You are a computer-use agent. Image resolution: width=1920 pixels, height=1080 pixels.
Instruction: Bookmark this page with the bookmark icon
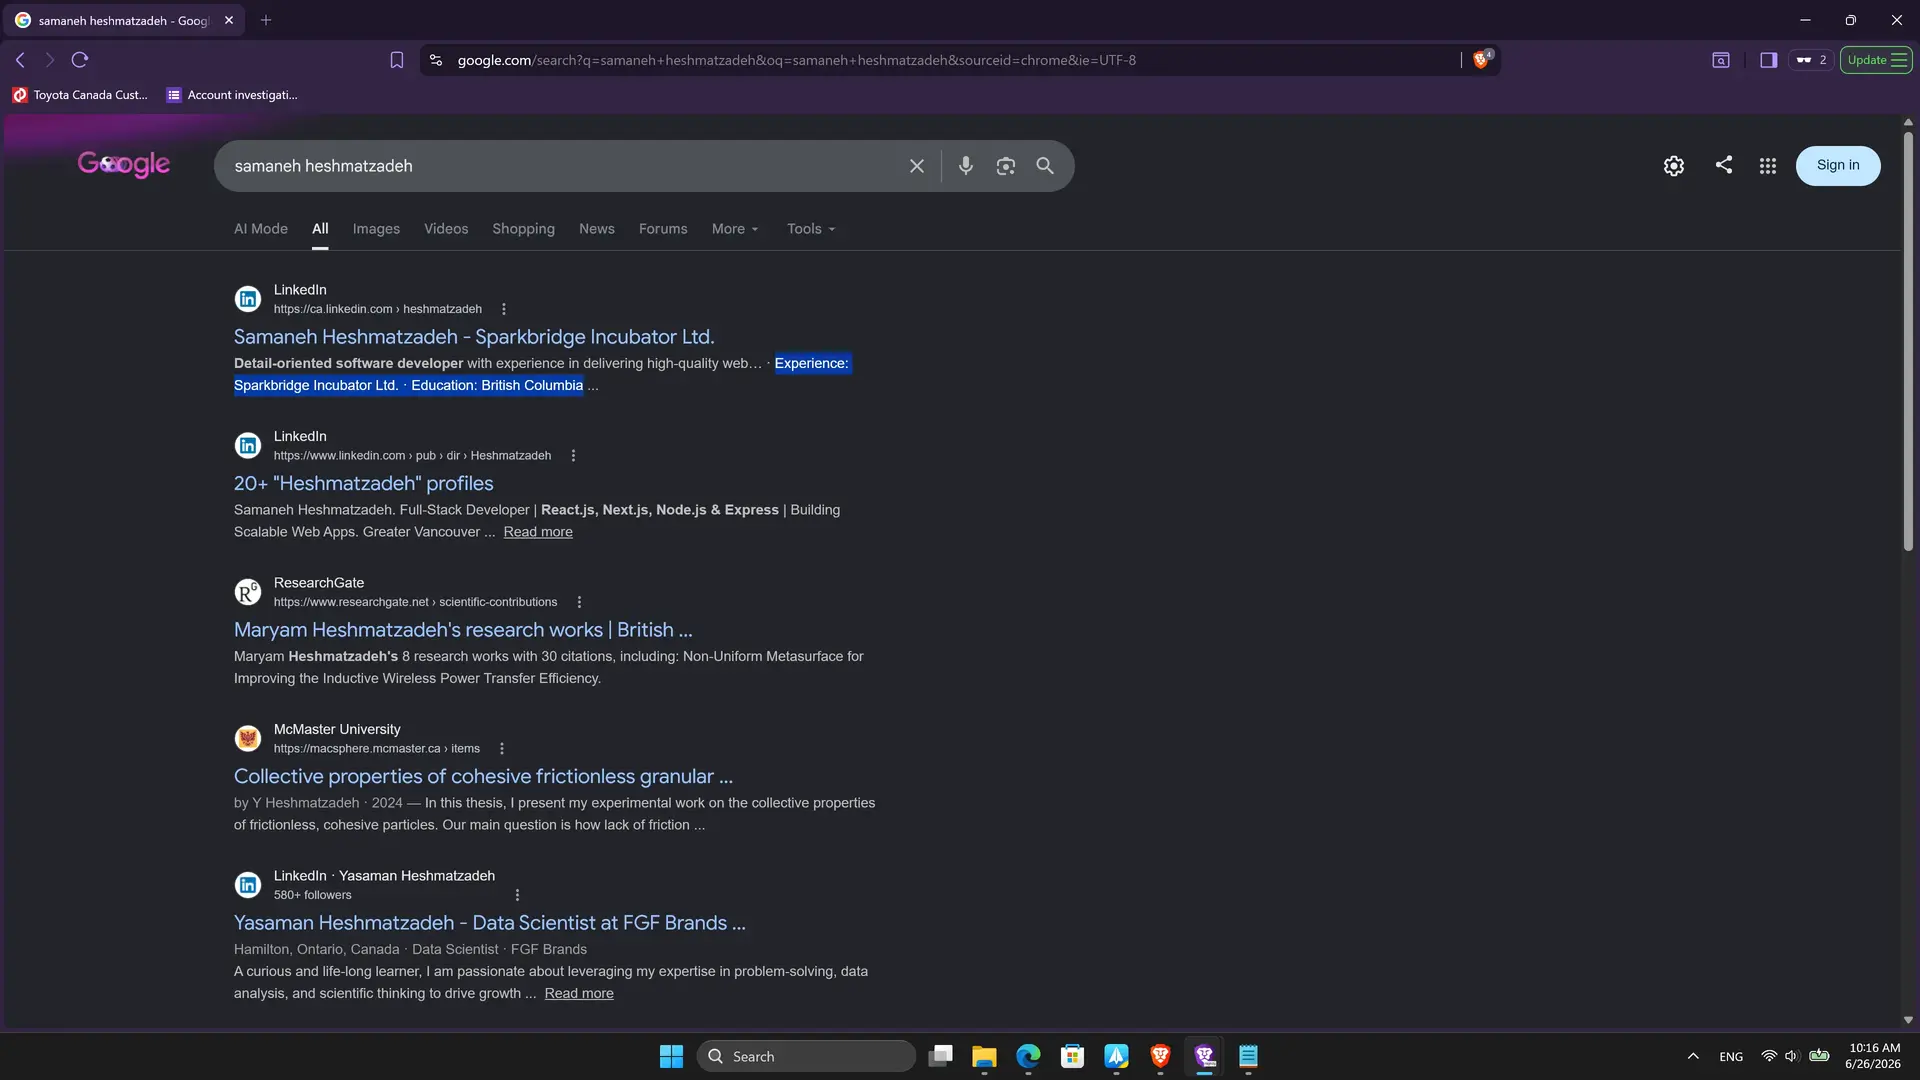397,60
